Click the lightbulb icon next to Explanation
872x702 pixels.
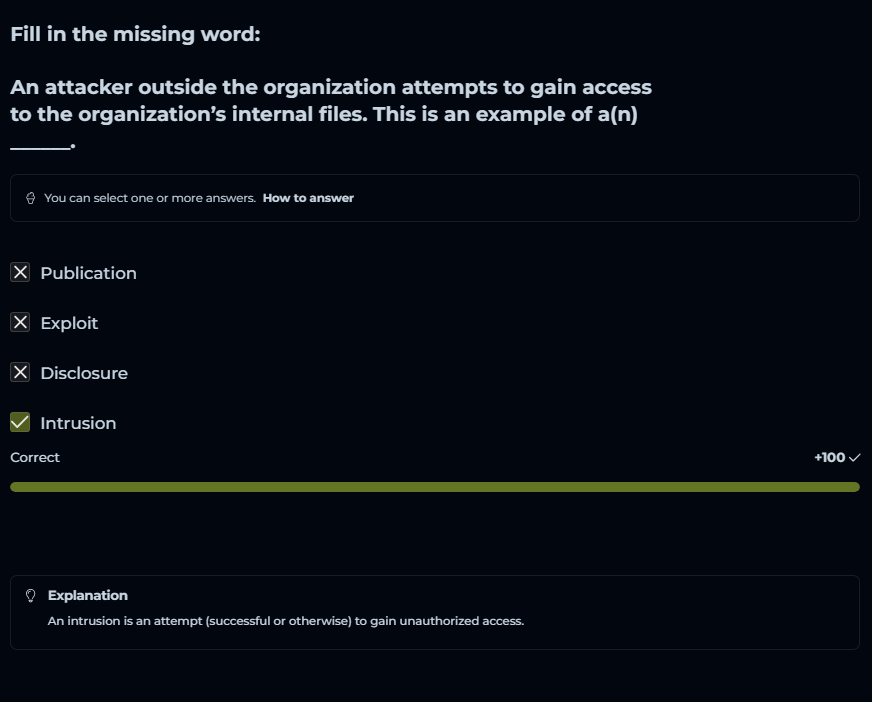point(31,596)
